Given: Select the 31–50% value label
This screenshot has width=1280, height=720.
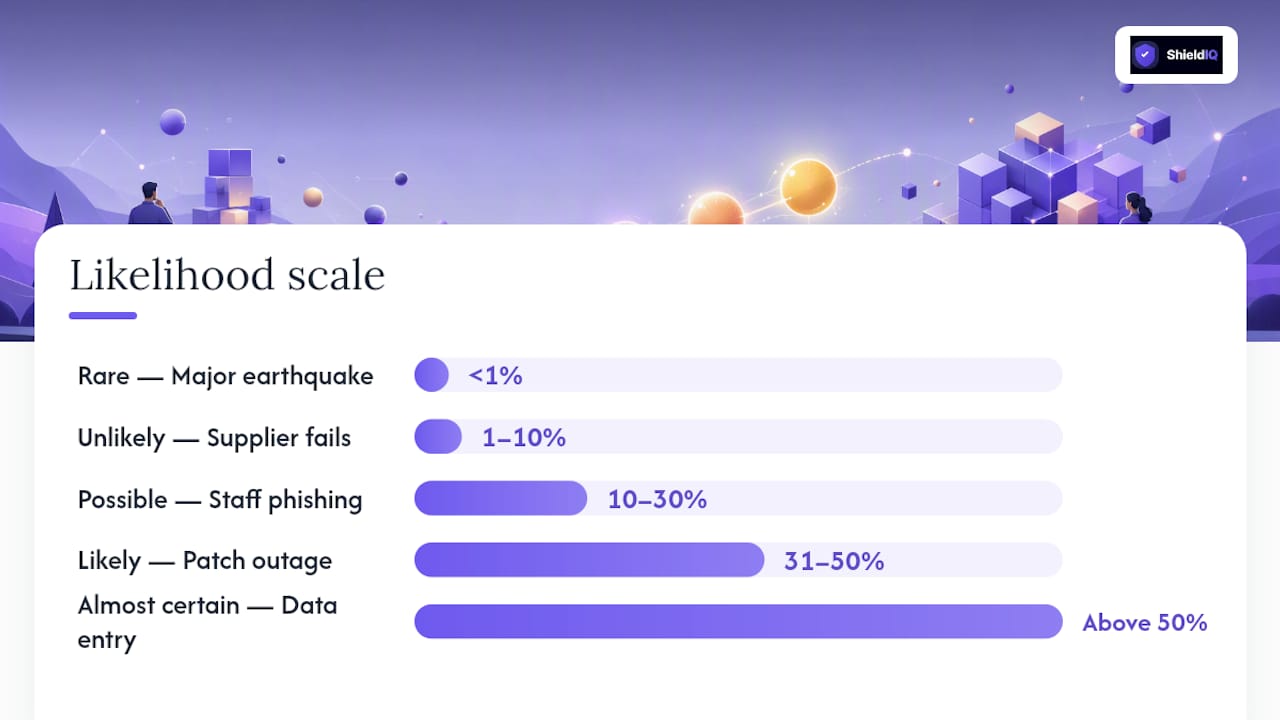Looking at the screenshot, I should 834,561.
